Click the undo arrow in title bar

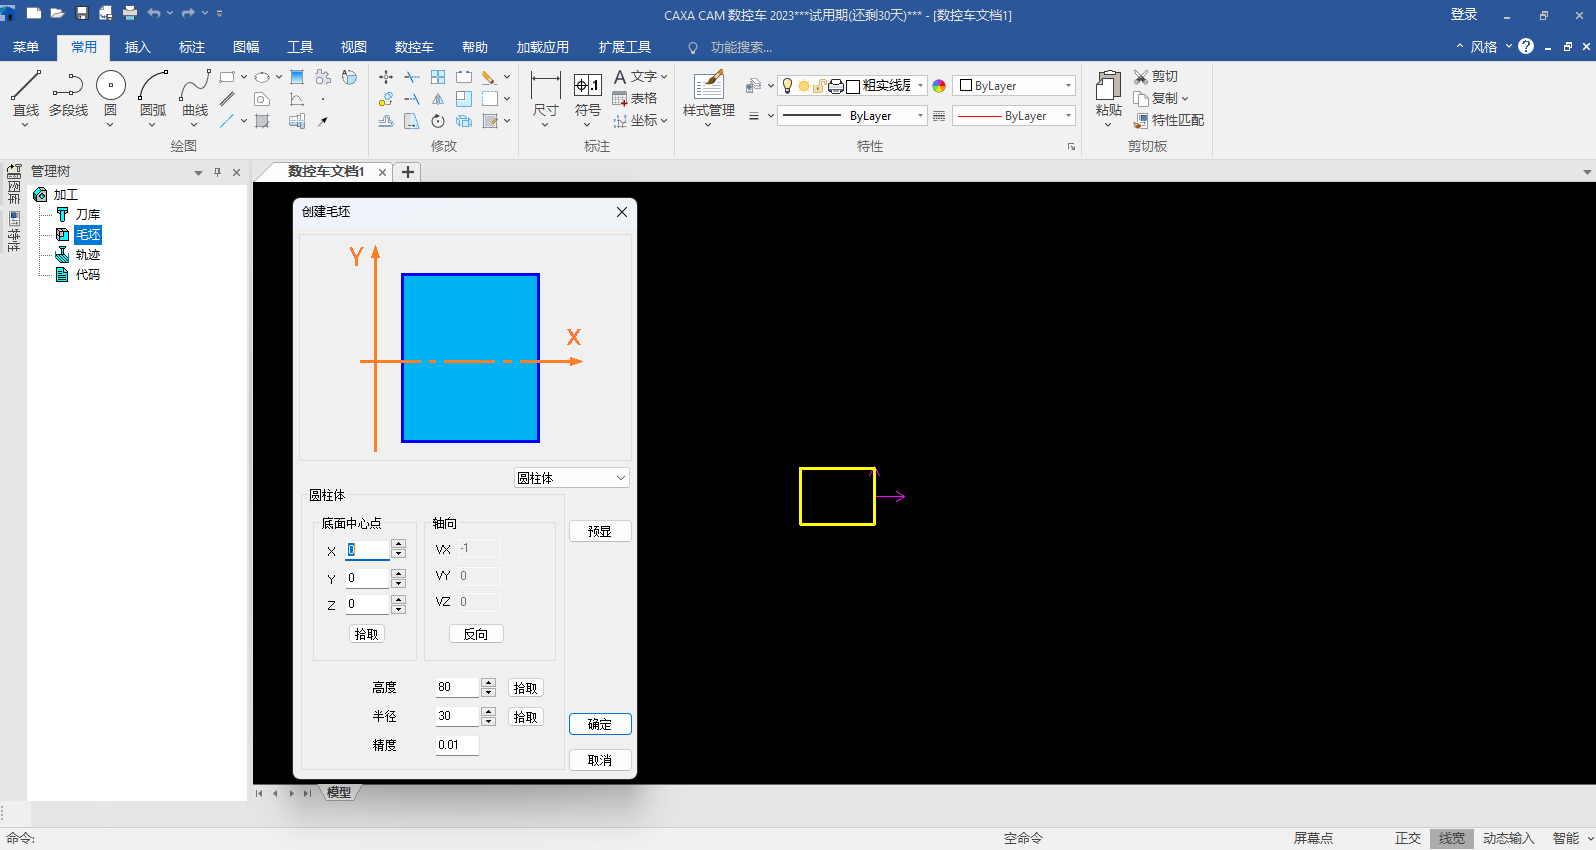point(154,13)
